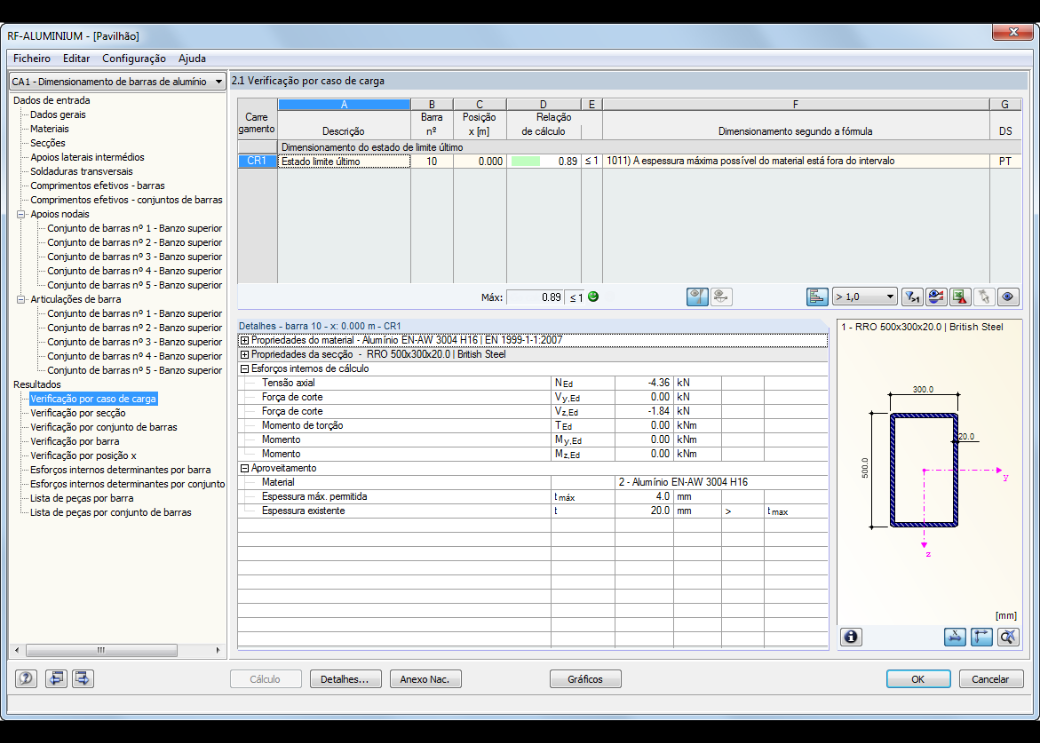Collapse Esforços internos de cálculo section
1040x743 pixels.
(x=245, y=369)
